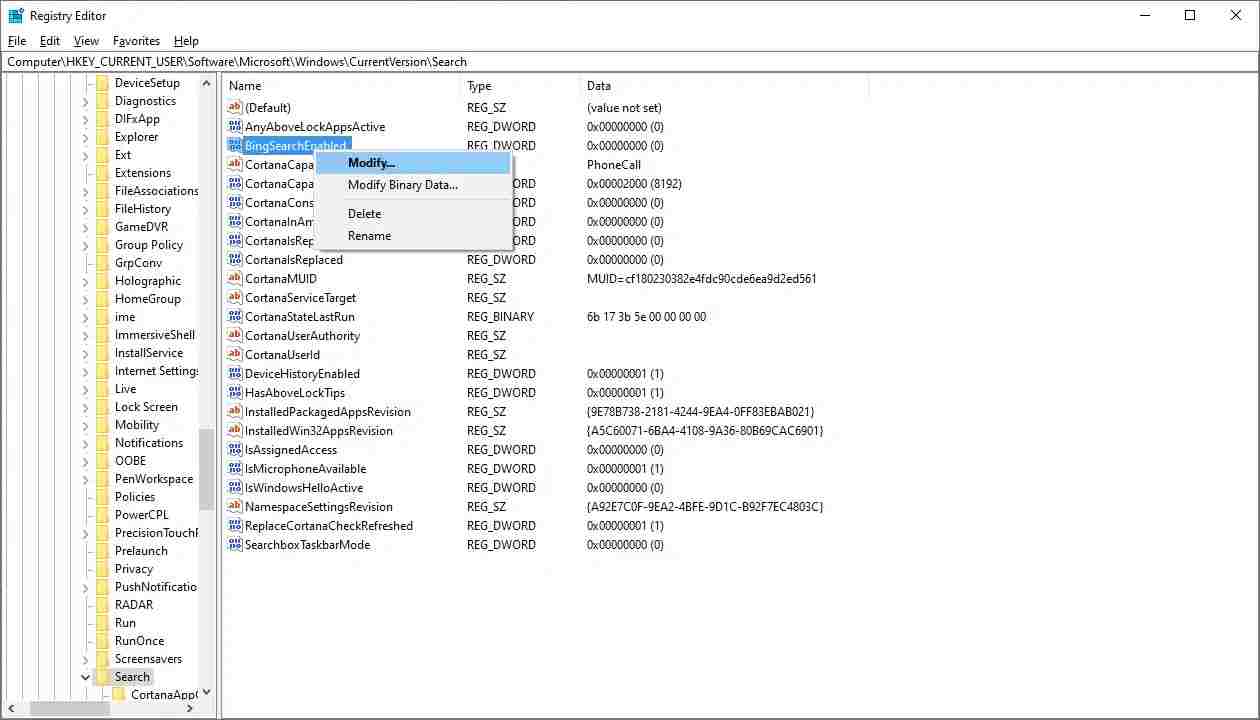Image resolution: width=1260 pixels, height=720 pixels.
Task: Click the registry path address bar
Action: [x=630, y=62]
